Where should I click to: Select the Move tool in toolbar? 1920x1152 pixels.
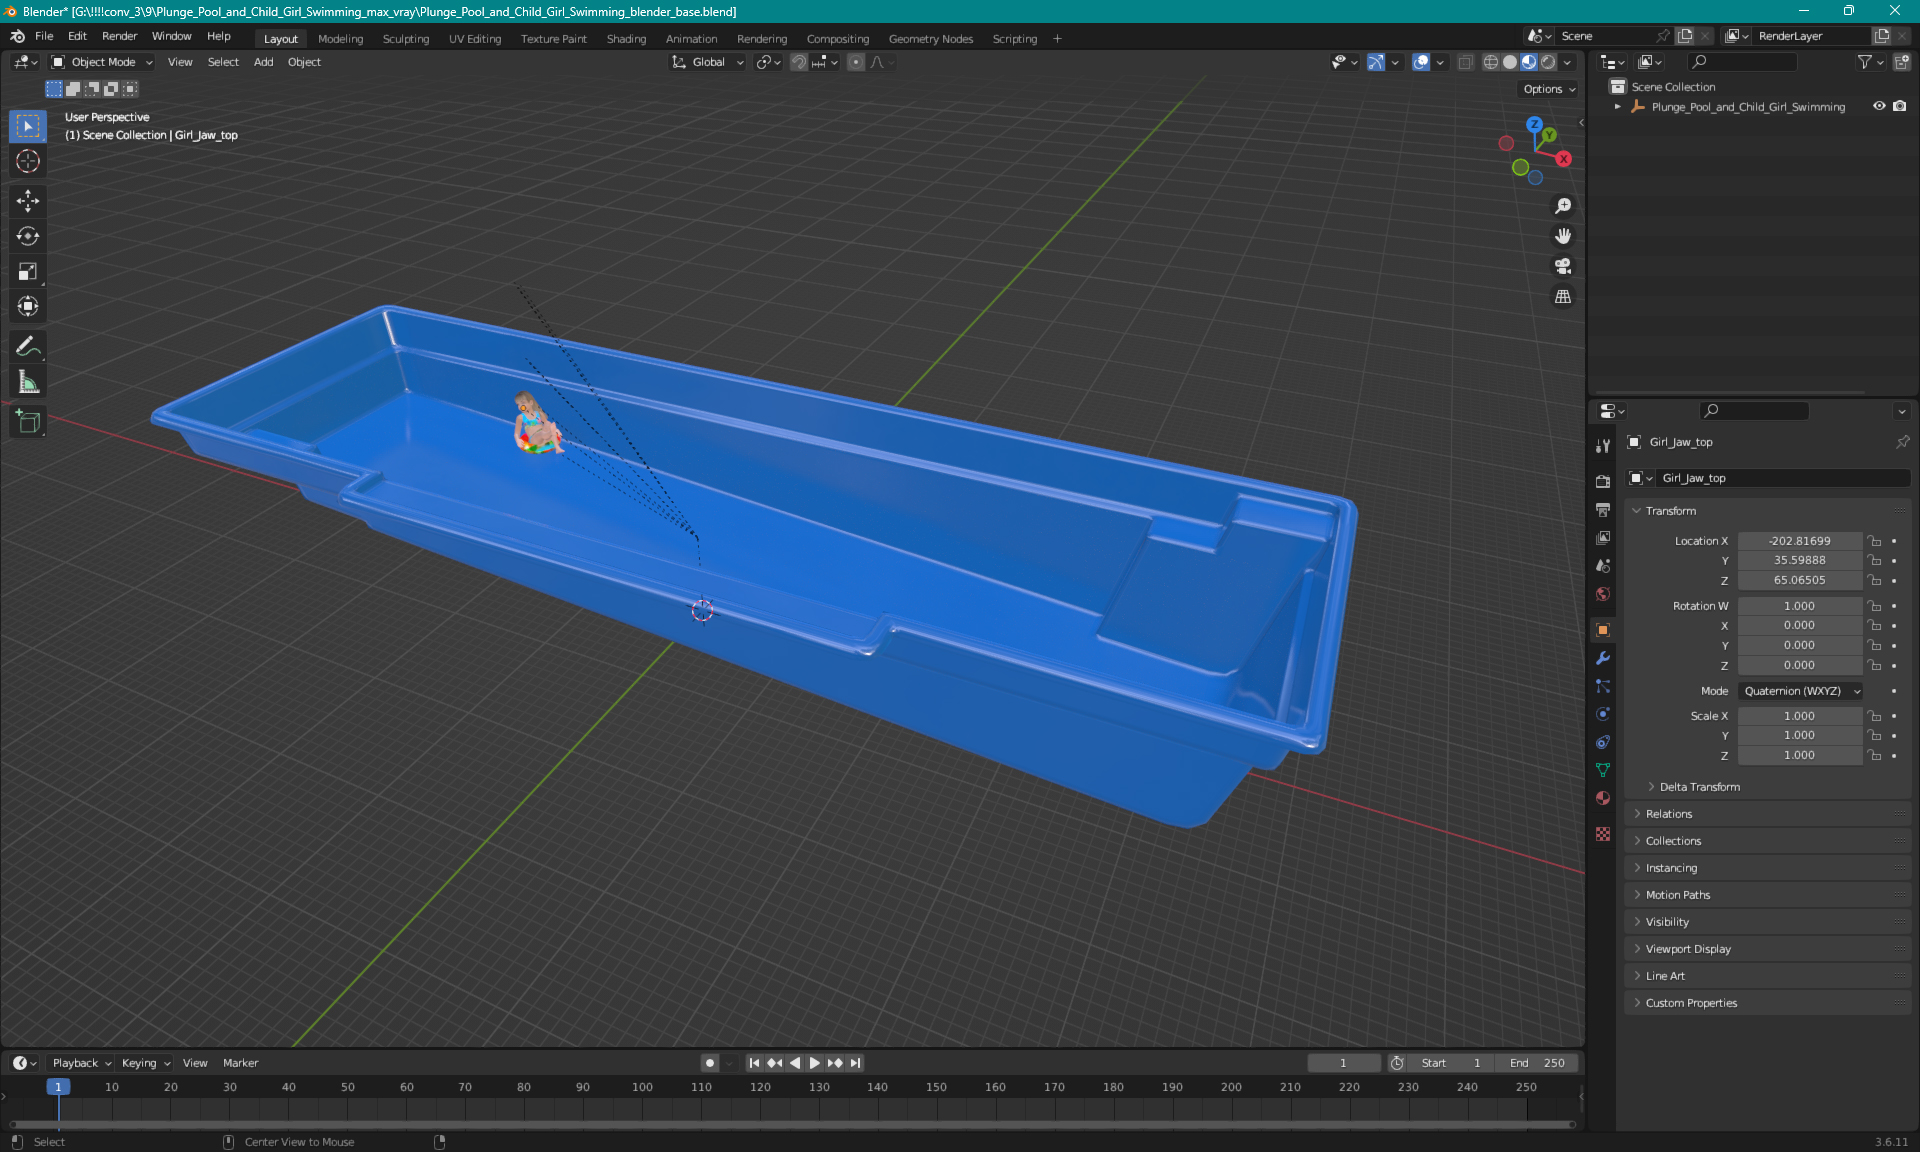pos(27,202)
